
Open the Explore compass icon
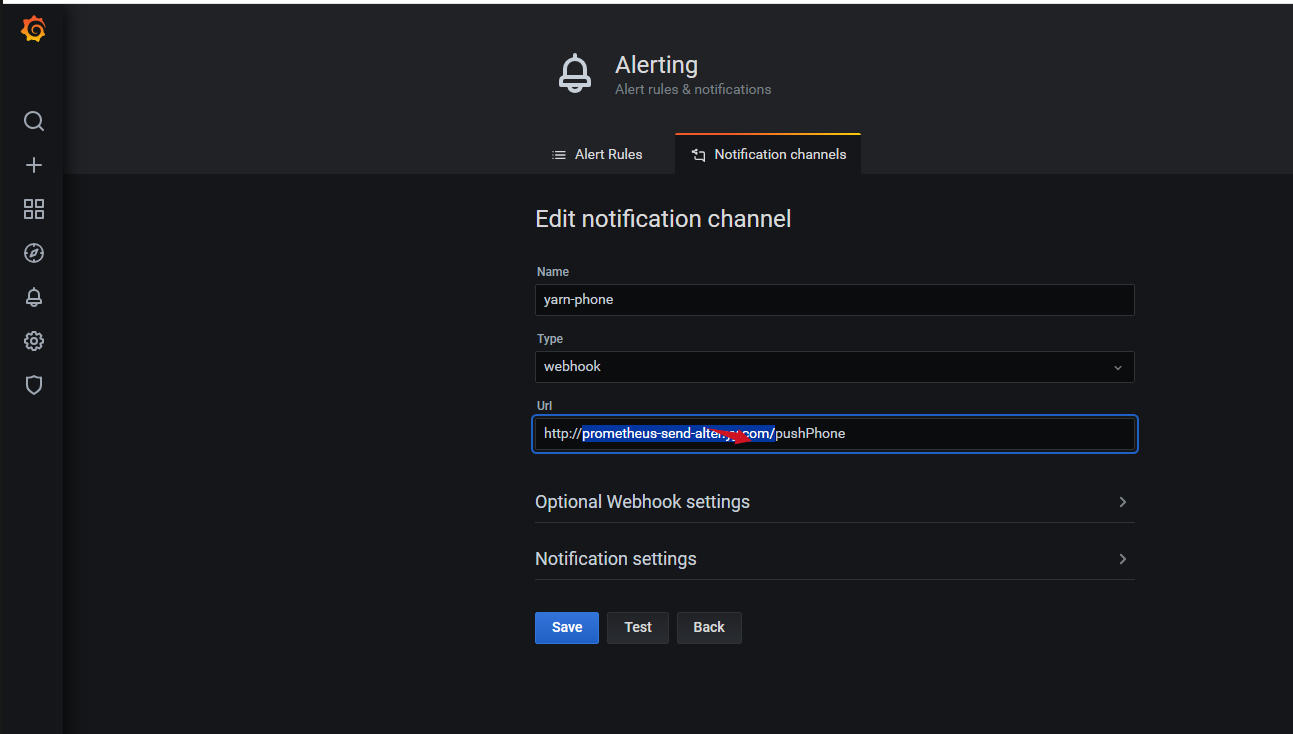point(34,253)
